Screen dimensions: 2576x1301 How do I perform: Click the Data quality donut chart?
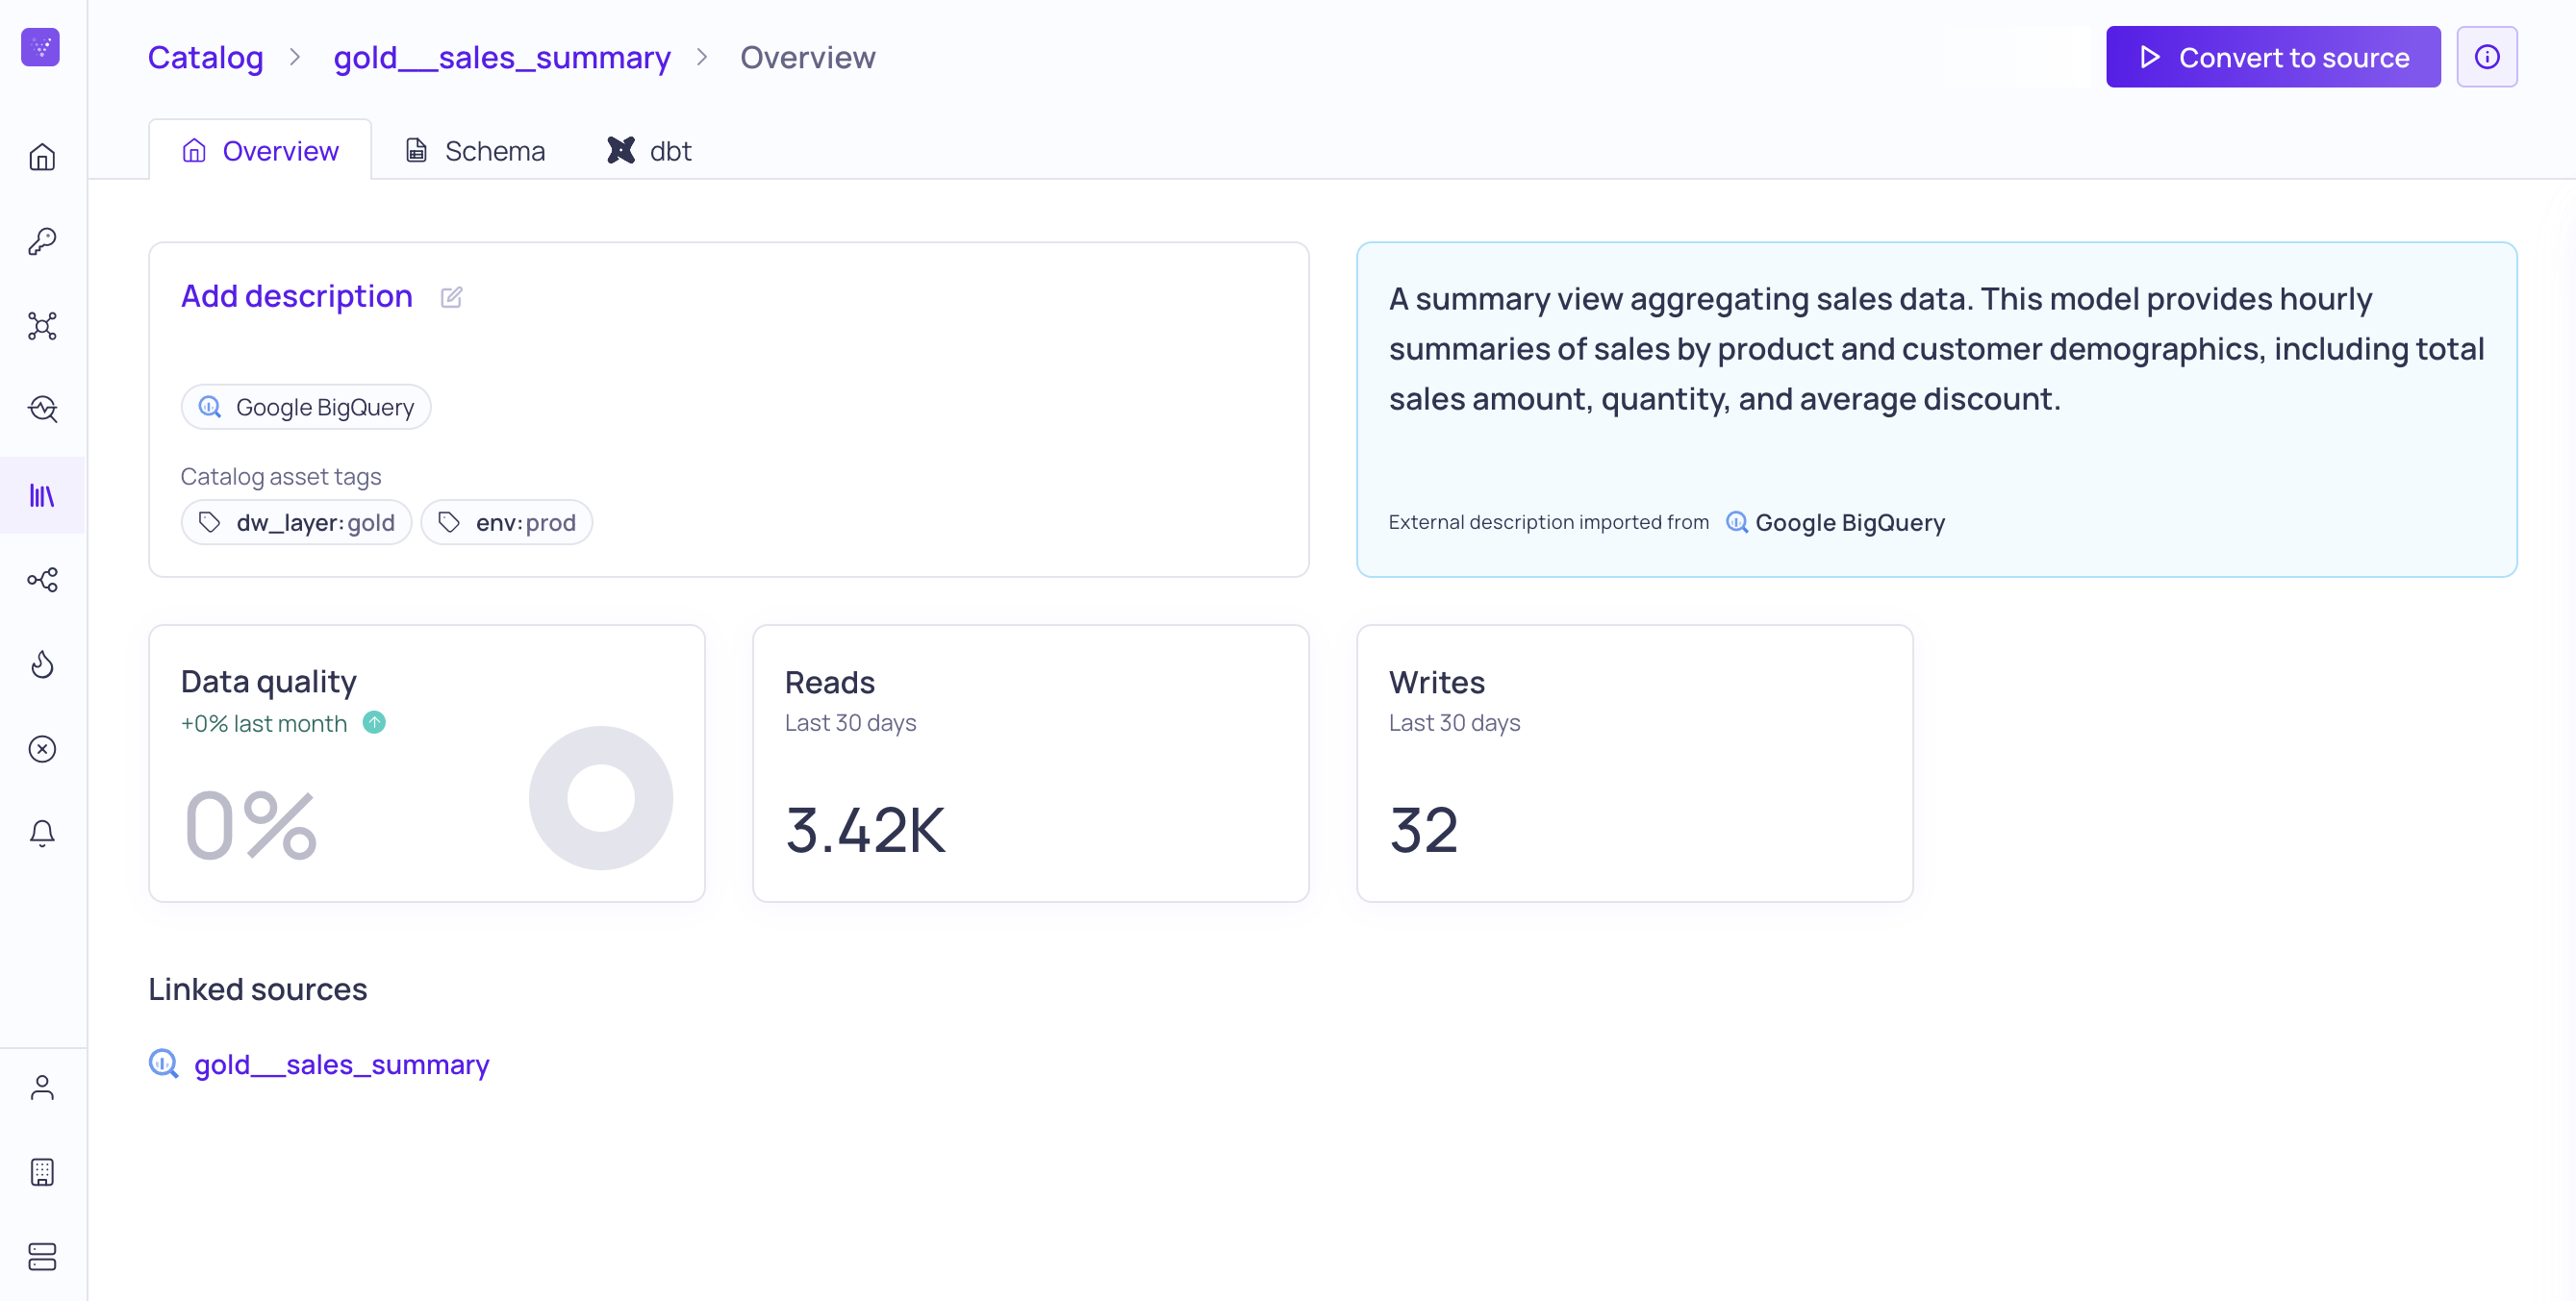click(600, 798)
